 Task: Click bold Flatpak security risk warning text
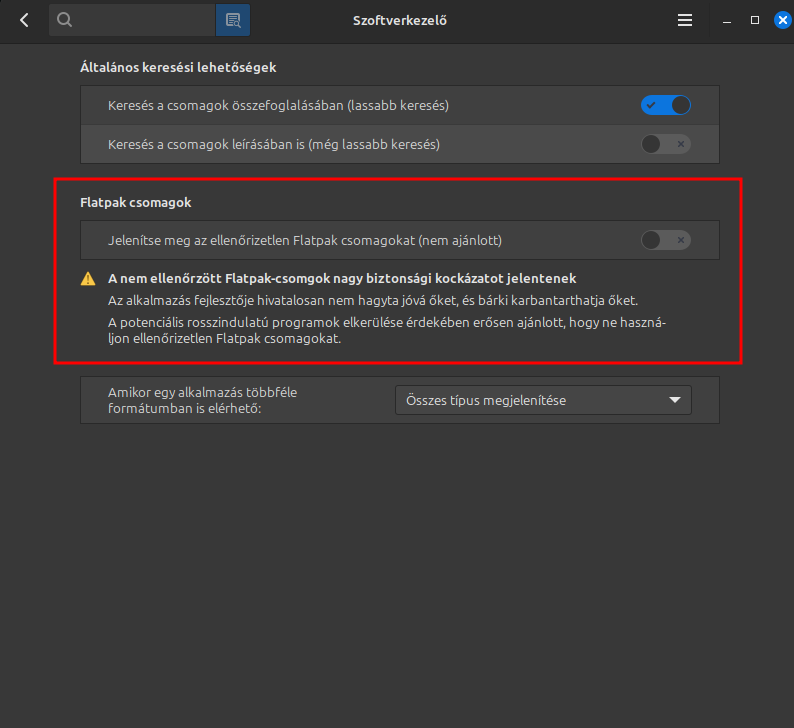pos(342,278)
